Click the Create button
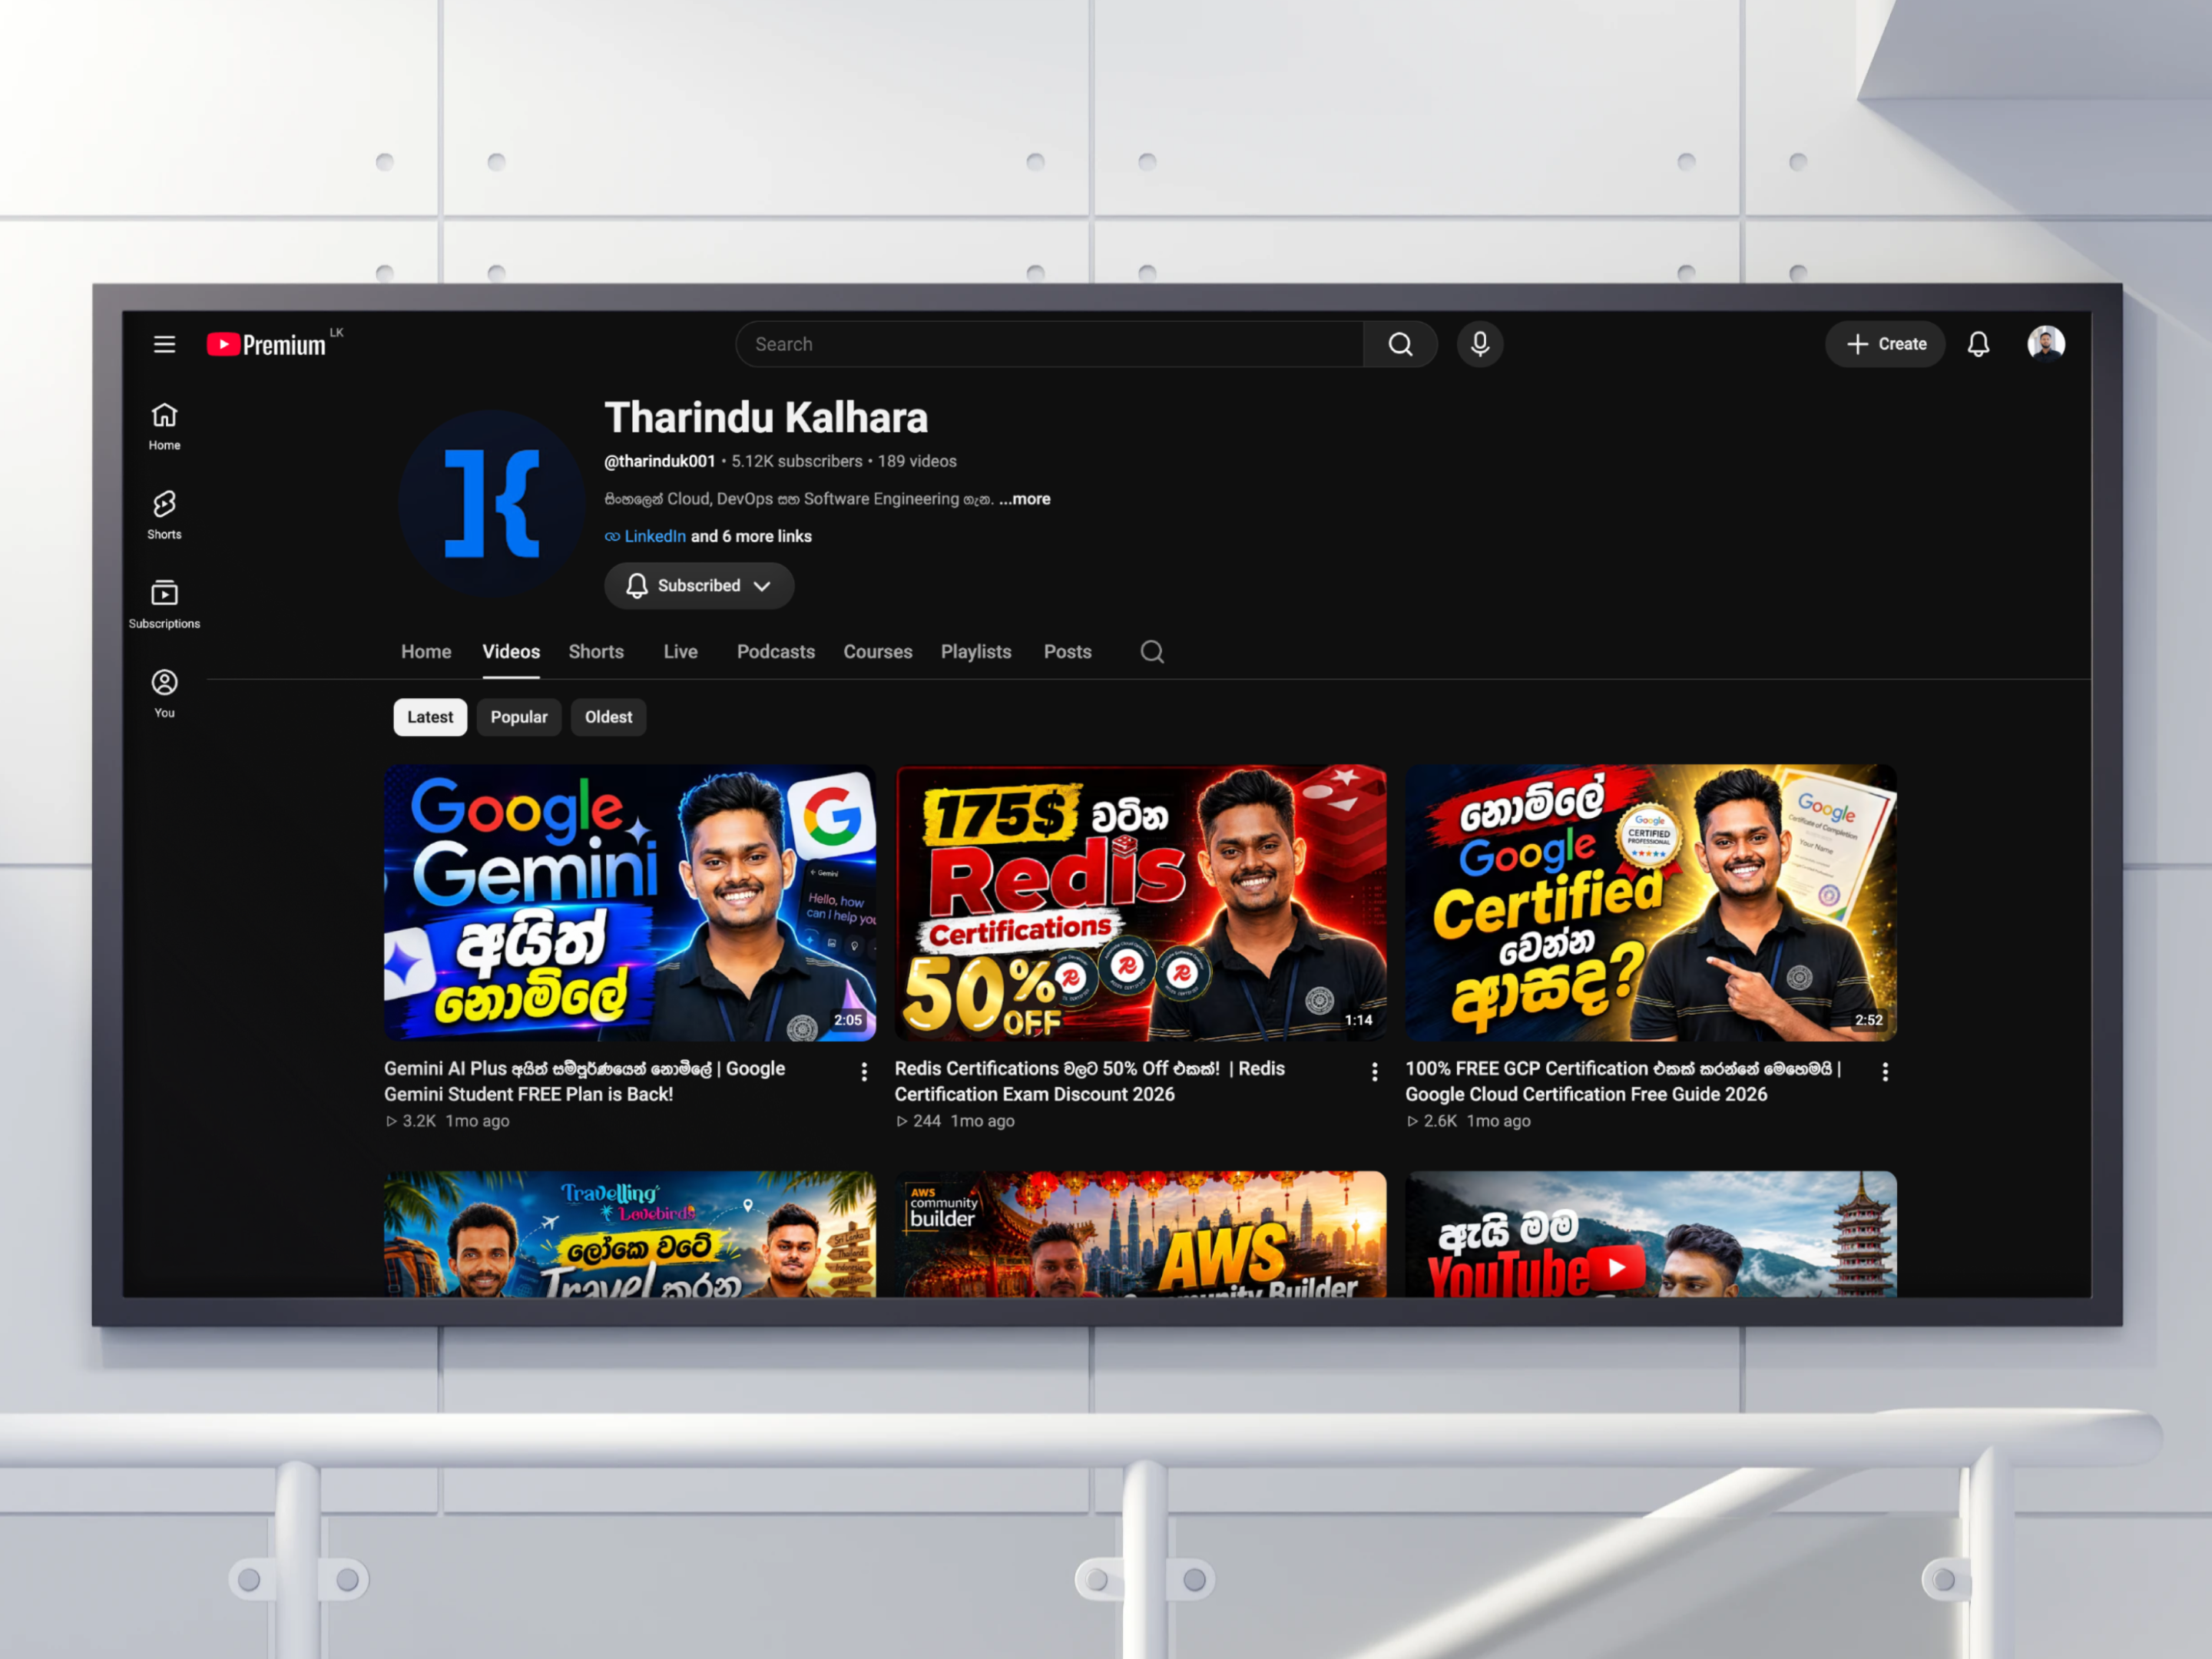 click(x=1885, y=344)
